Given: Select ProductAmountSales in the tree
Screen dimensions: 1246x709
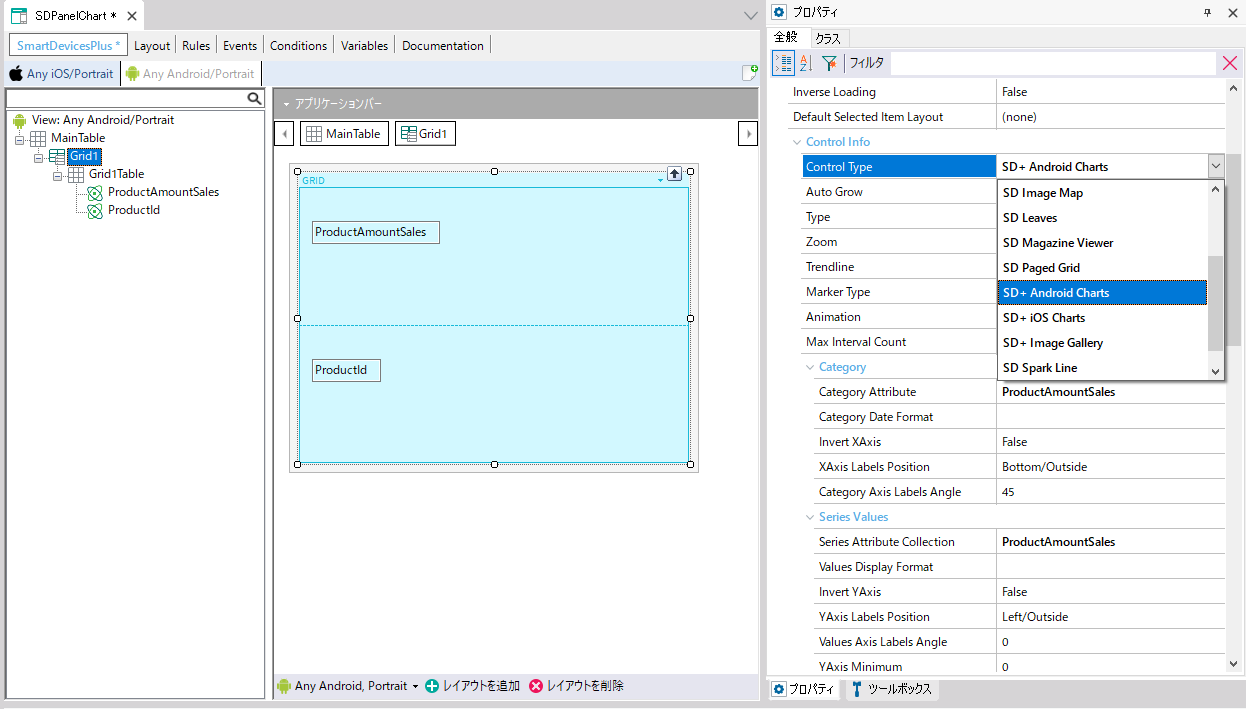Looking at the screenshot, I should click(163, 192).
